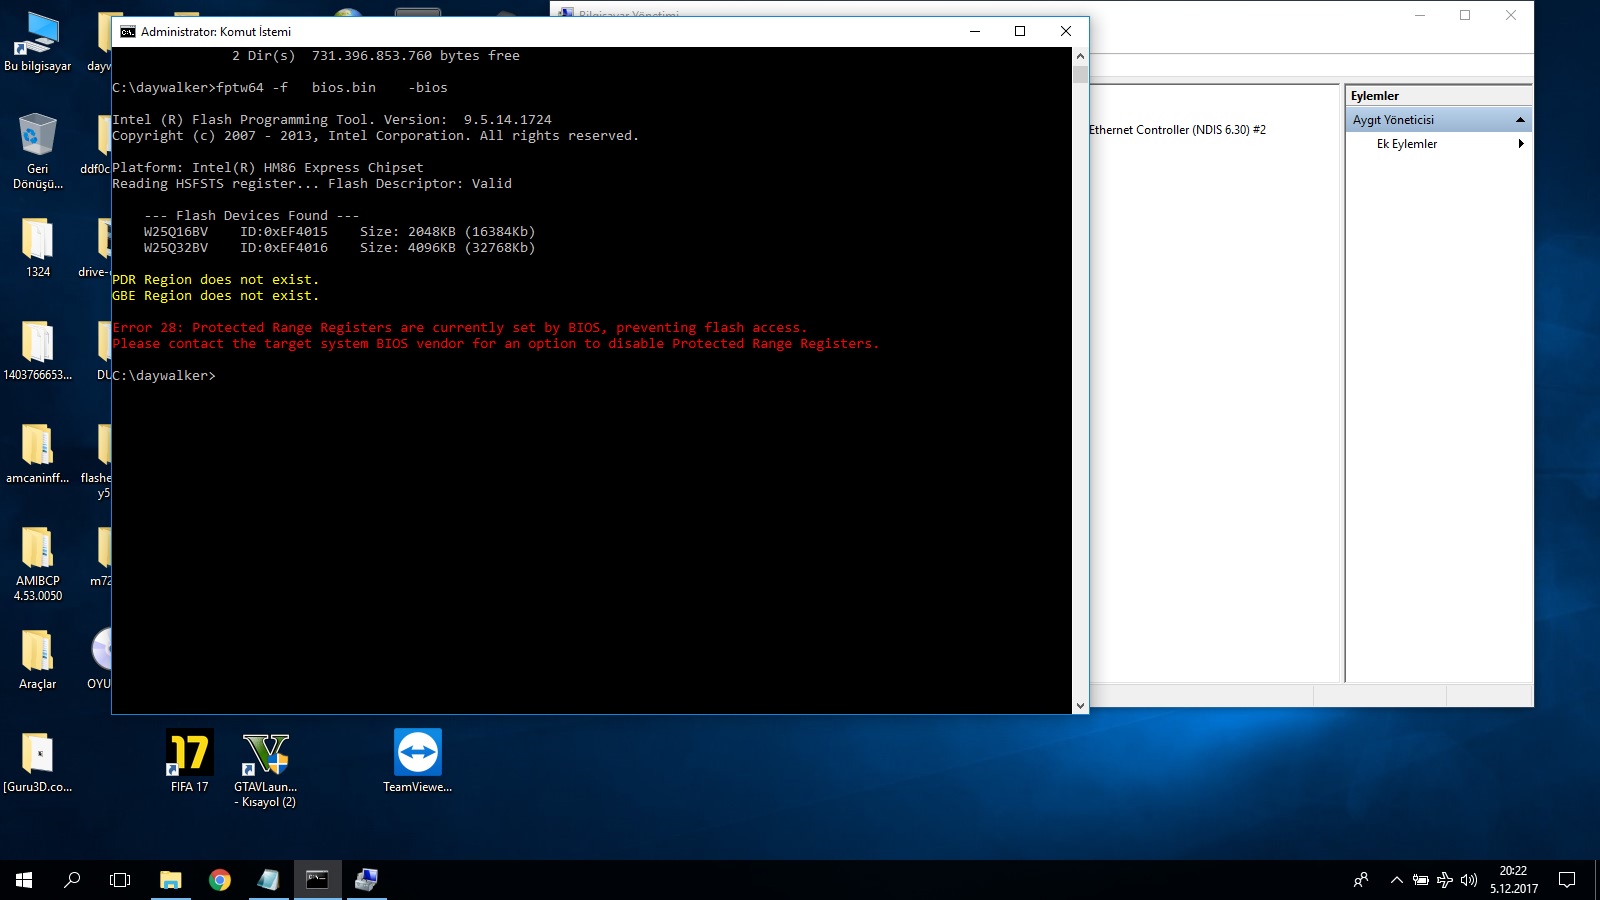The width and height of the screenshot is (1600, 900).
Task: Click the 'Error 28' red message line
Action: point(459,328)
